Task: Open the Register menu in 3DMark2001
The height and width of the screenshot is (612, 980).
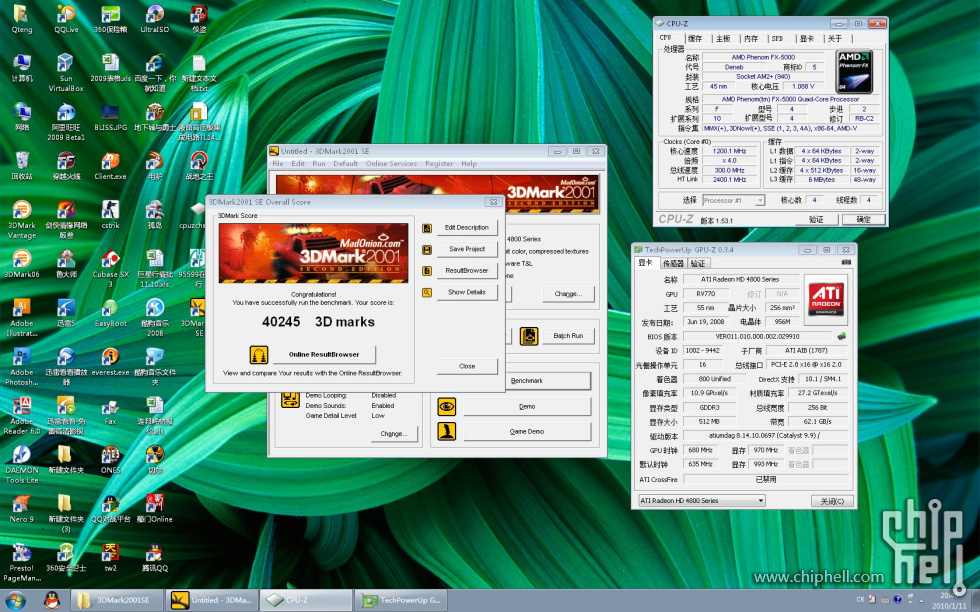Action: tap(439, 164)
